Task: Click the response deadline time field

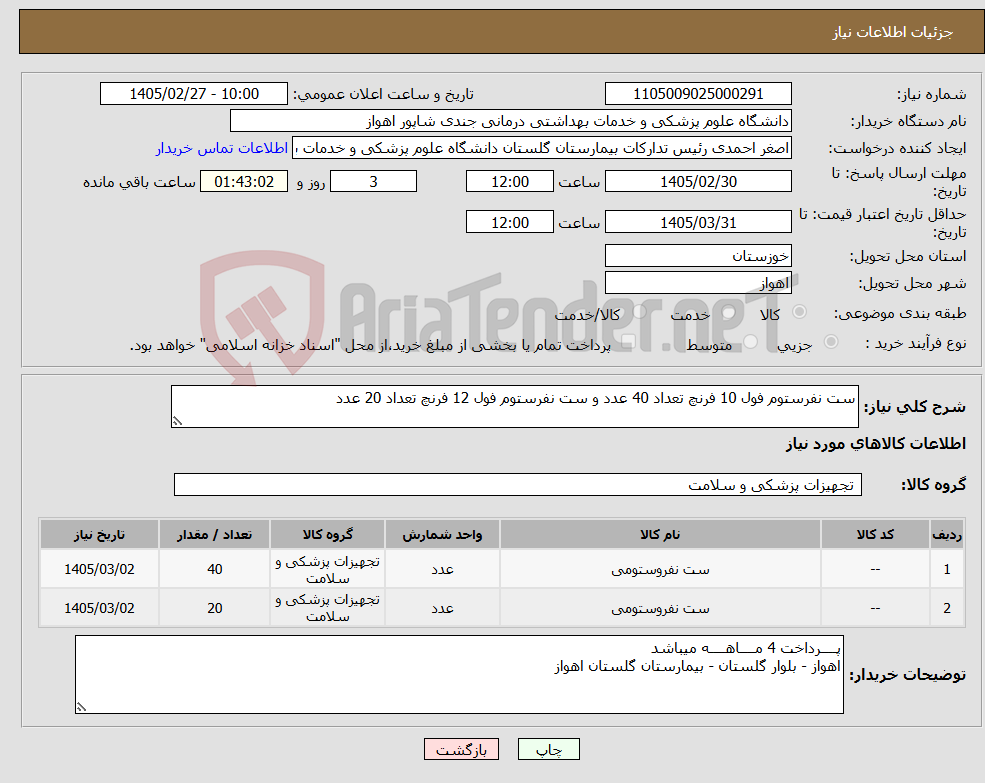Action: coord(509,182)
